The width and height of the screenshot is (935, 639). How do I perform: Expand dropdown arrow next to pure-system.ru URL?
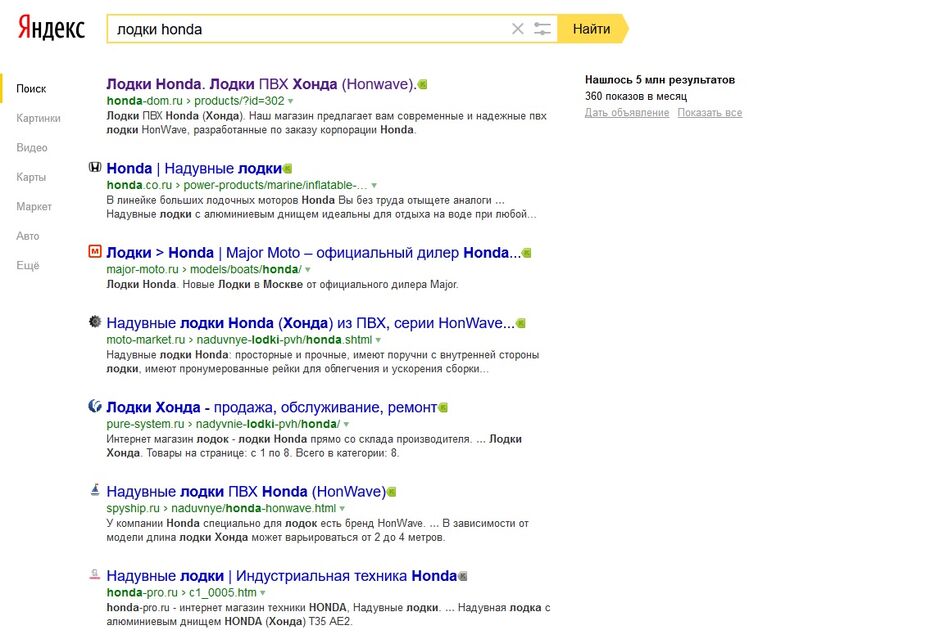(x=346, y=424)
